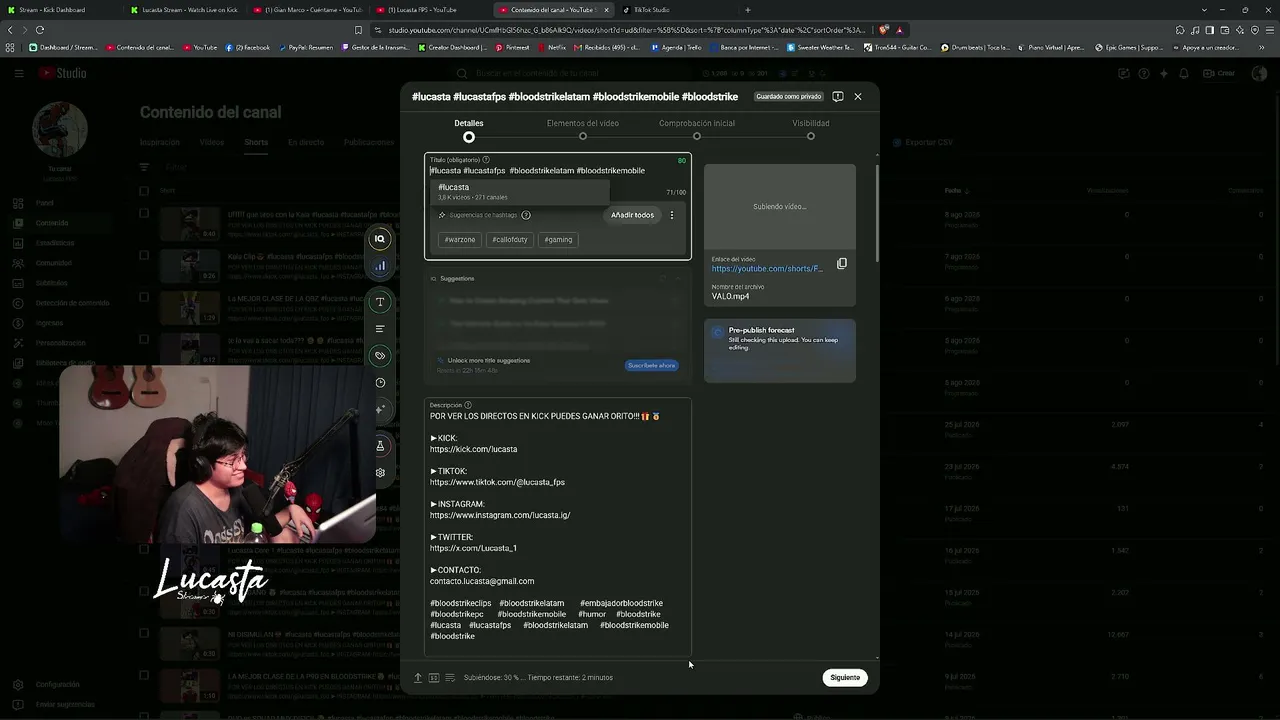Click the Suscríbete ahora button

[652, 366]
